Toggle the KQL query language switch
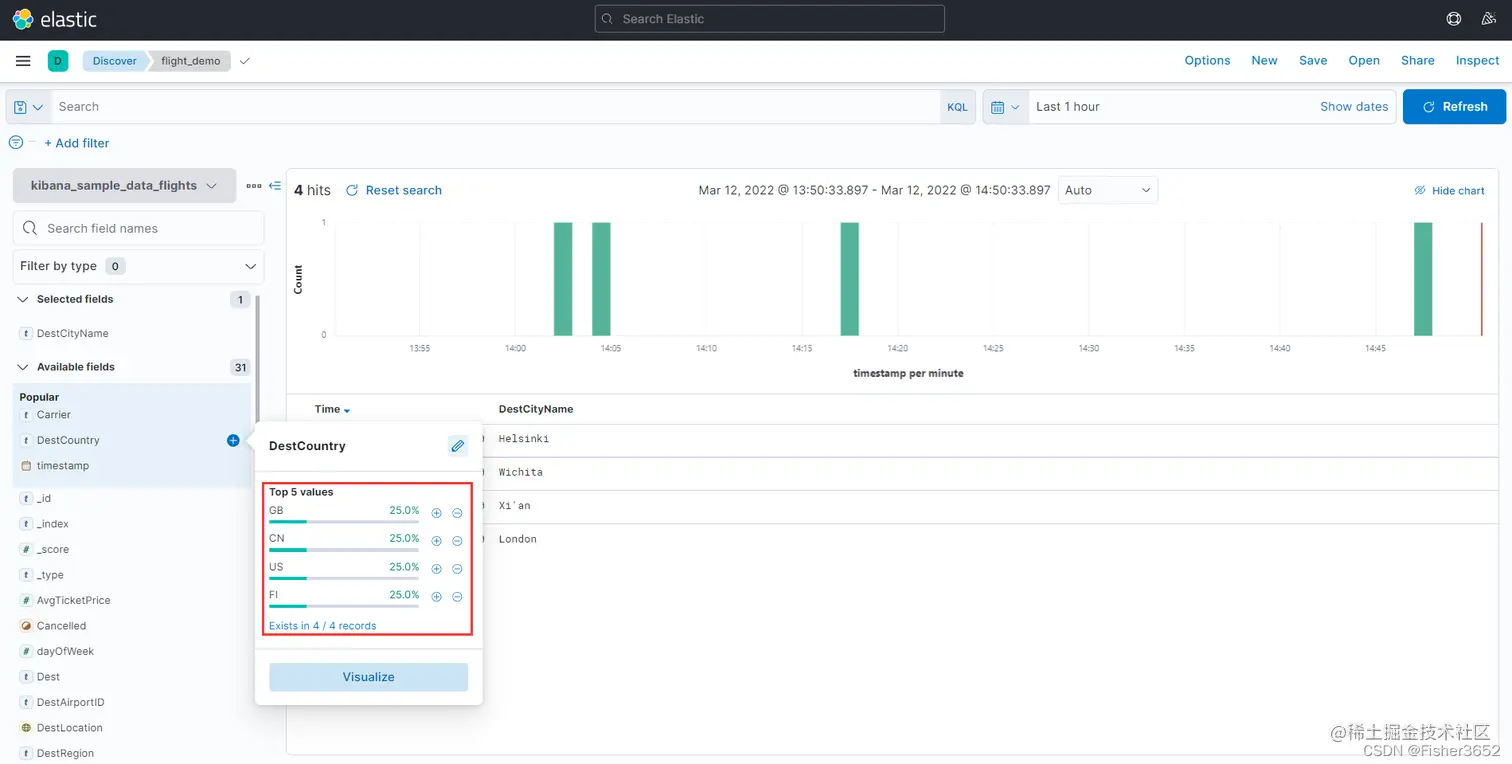 tap(957, 107)
